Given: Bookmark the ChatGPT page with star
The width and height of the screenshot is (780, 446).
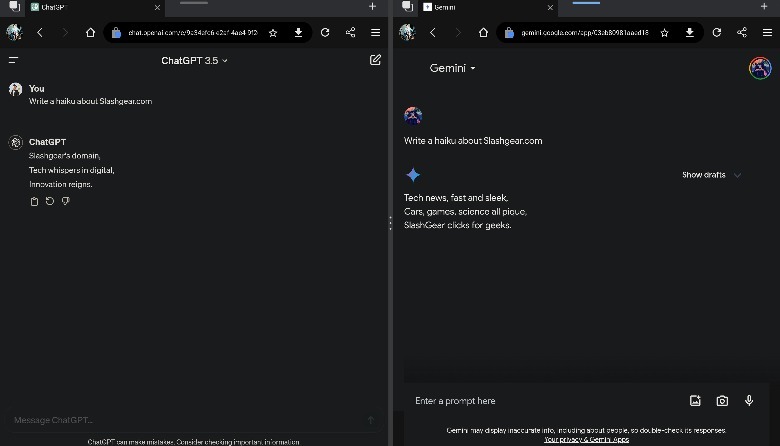Looking at the screenshot, I should 273,32.
